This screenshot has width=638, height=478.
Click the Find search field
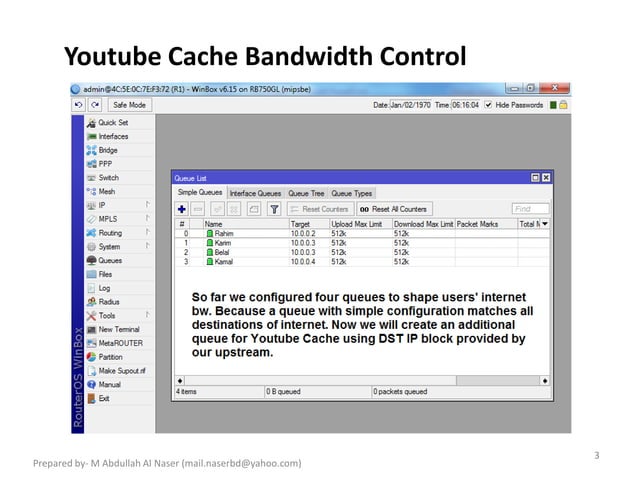click(530, 209)
